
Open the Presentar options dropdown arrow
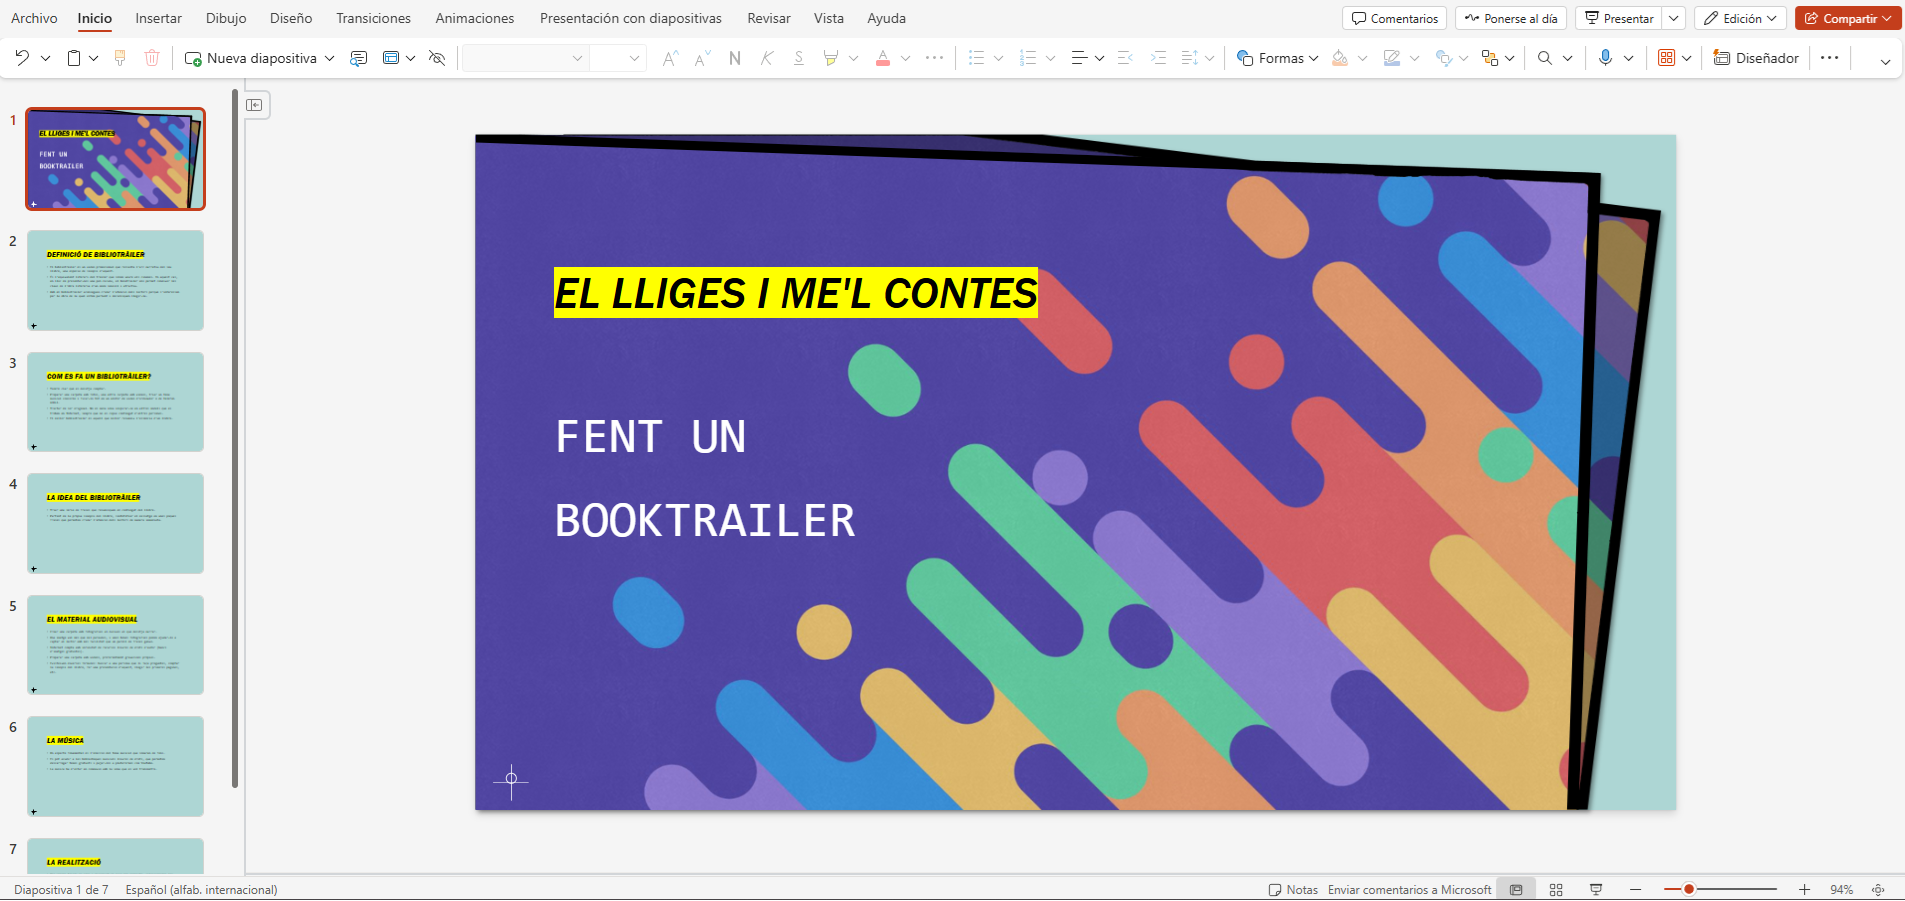[1674, 18]
